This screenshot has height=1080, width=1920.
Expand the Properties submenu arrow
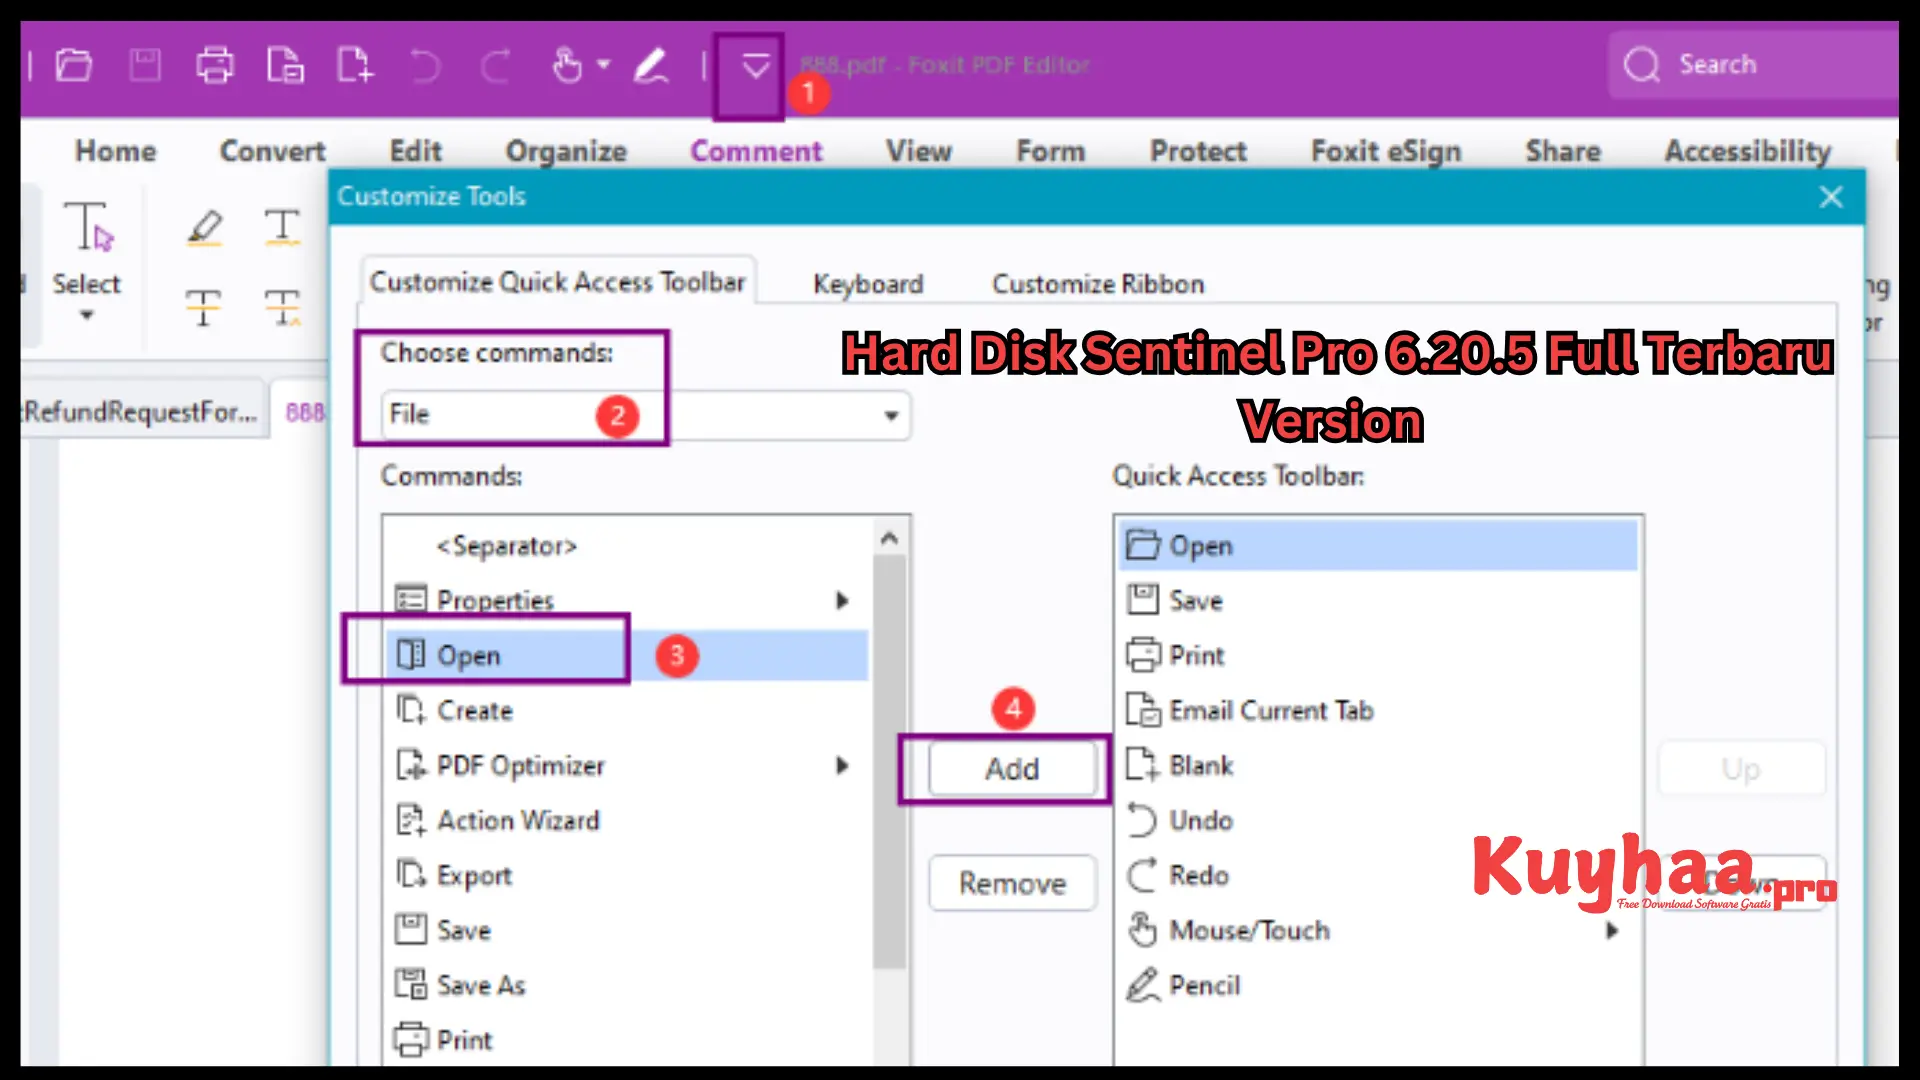842,600
